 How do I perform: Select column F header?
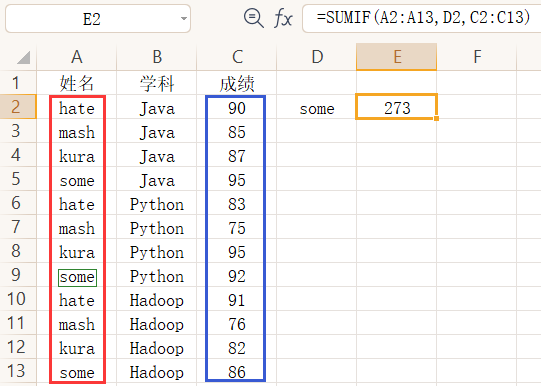(477, 57)
